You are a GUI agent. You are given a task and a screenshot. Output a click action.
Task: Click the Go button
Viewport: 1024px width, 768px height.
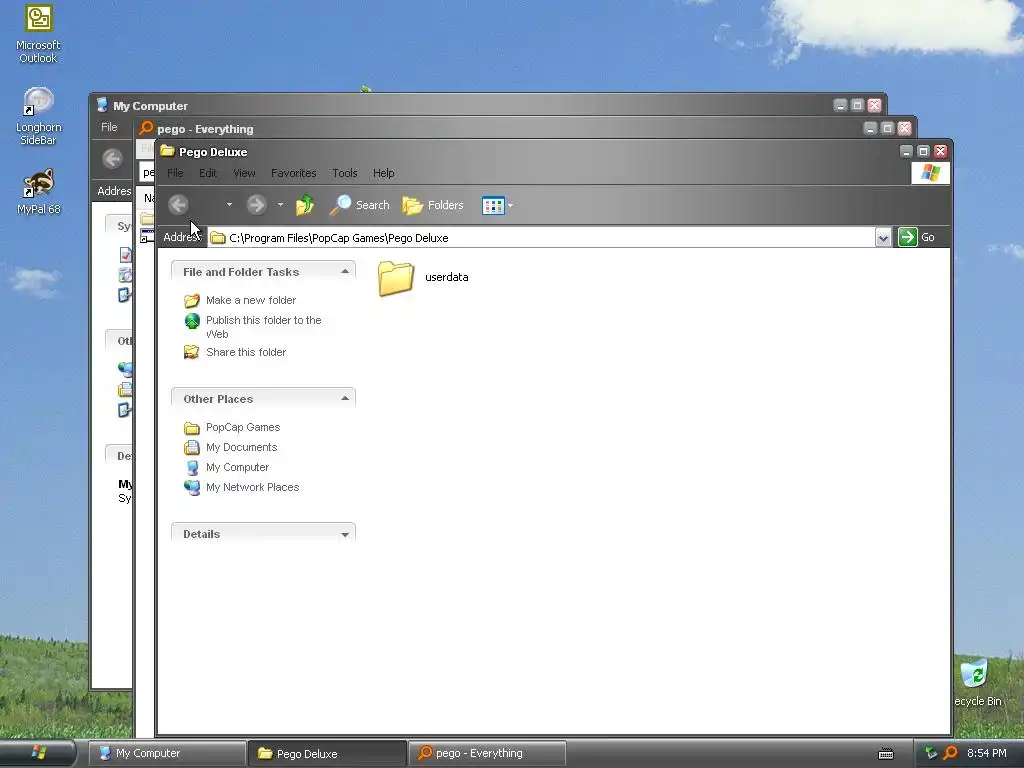917,237
